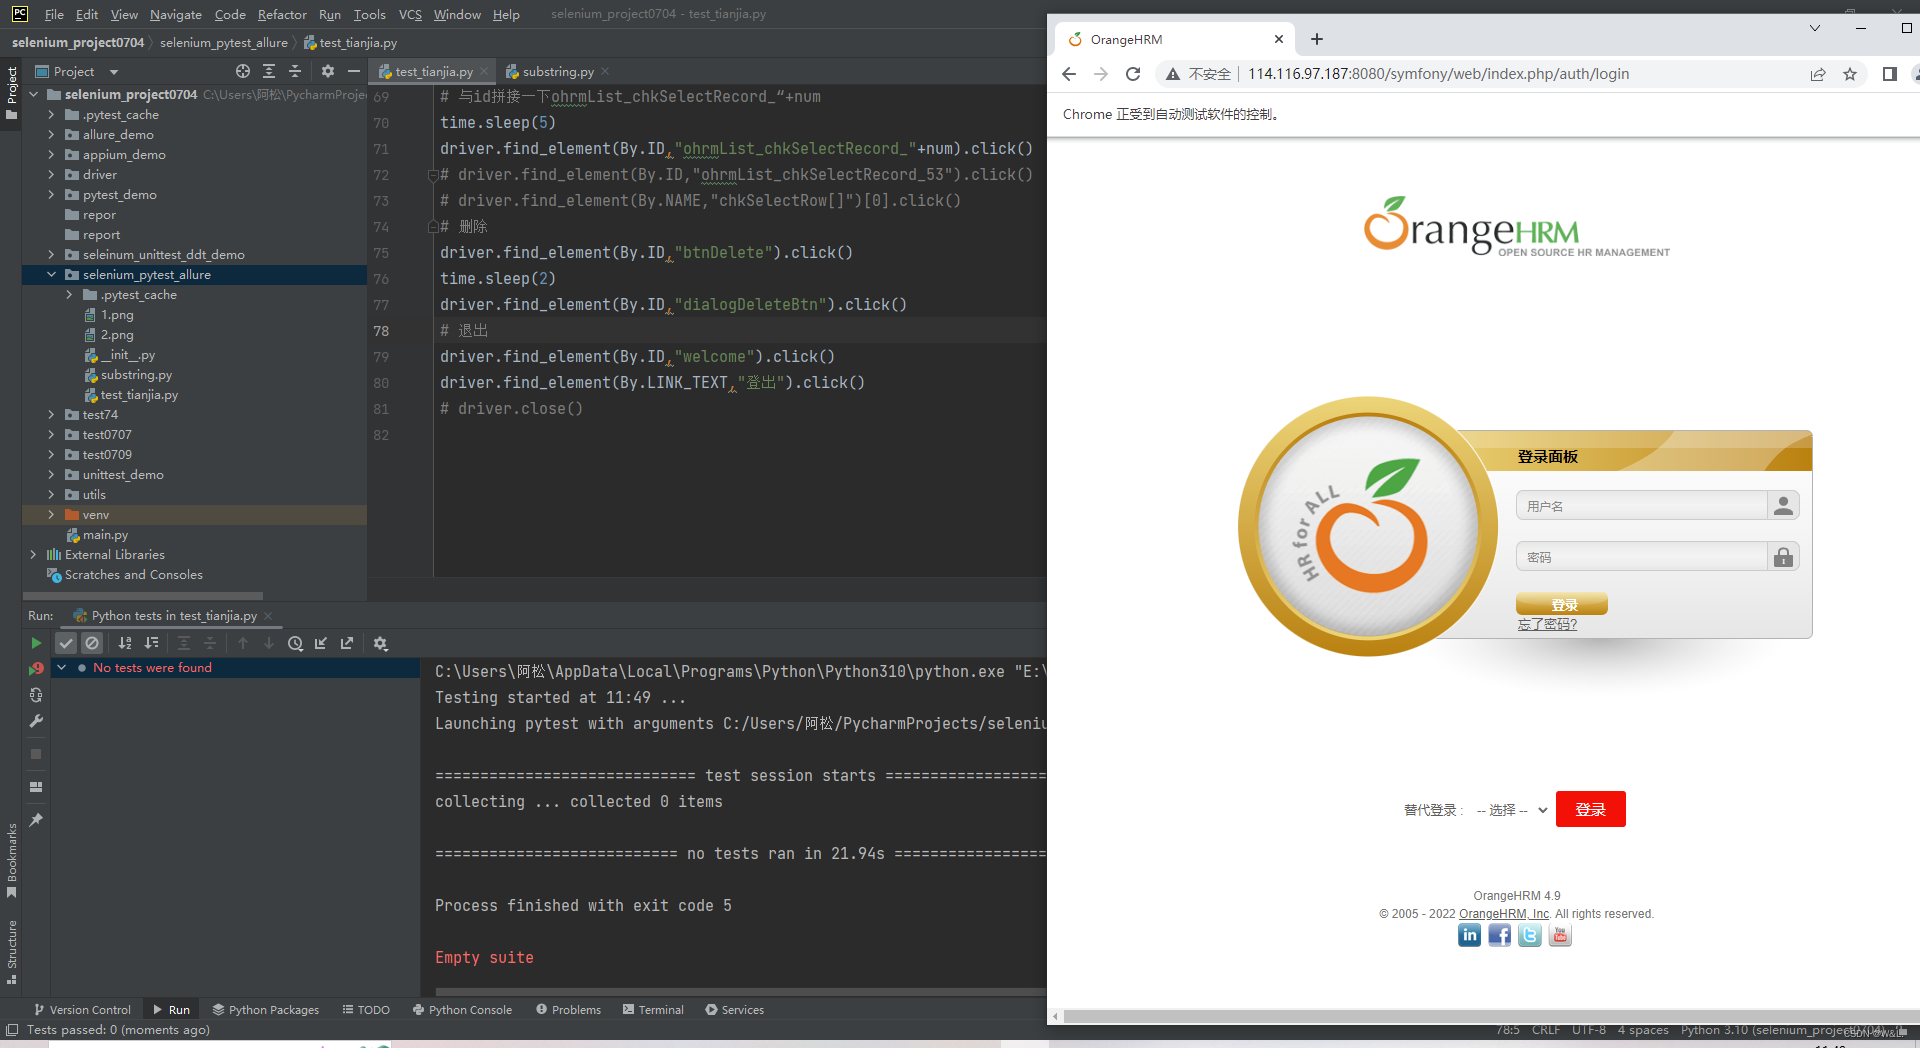Share this page icon in Chrome address bar
1920x1048 pixels.
[x=1818, y=74]
